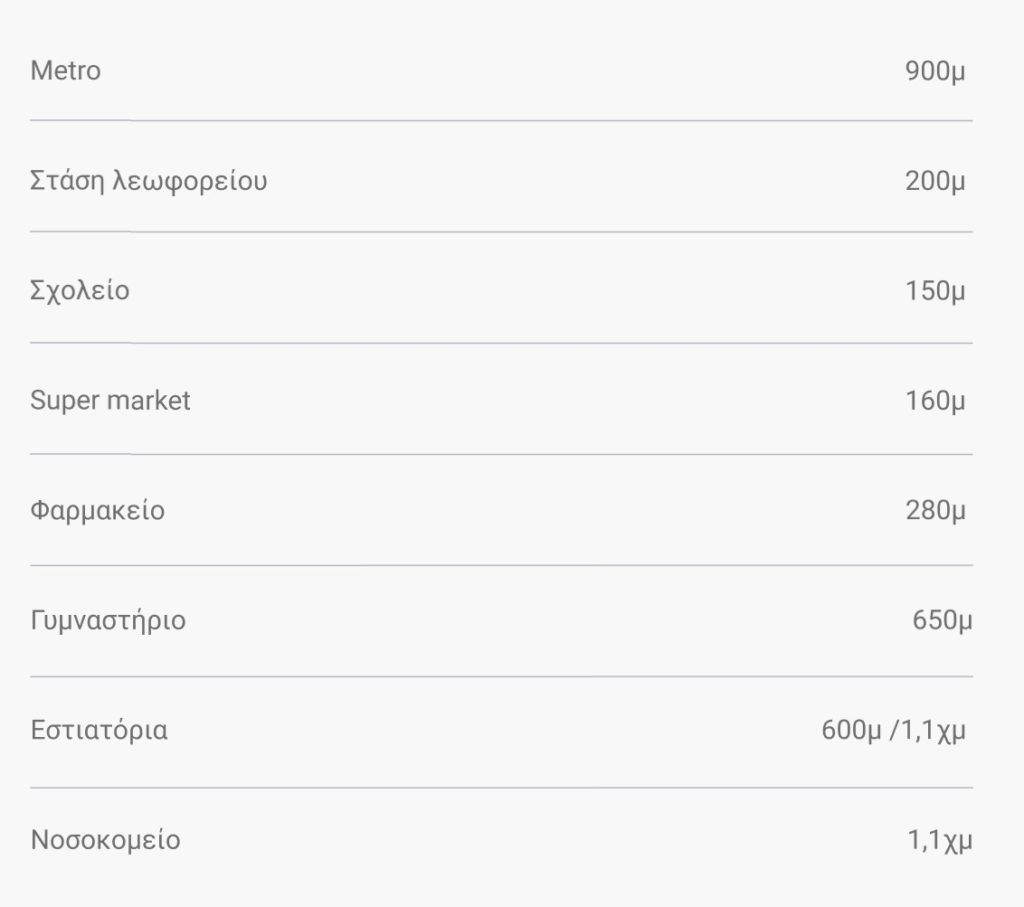Tap the 200μ bus stop distance
Image resolution: width=1024 pixels, height=907 pixels.
(x=935, y=182)
